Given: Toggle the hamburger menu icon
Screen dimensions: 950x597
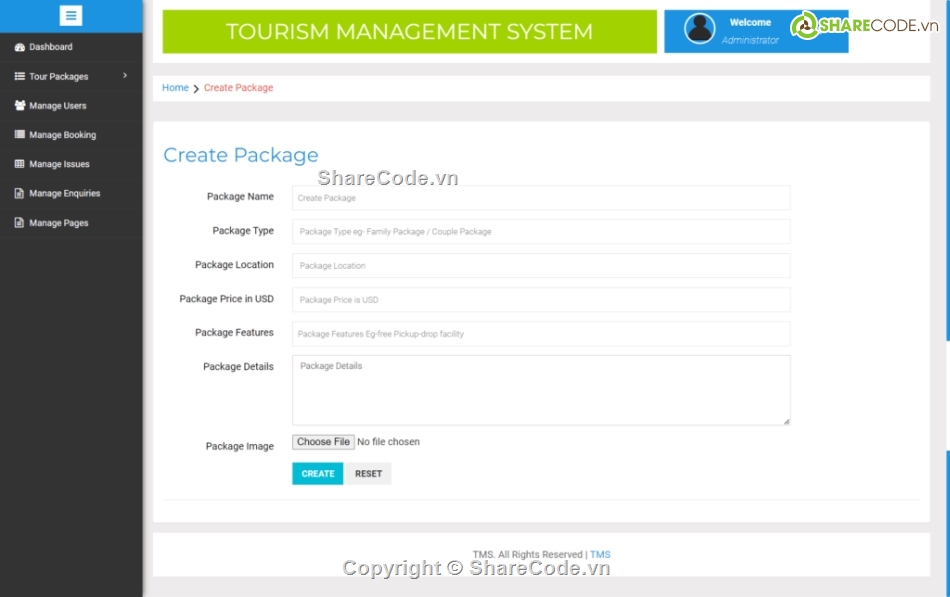Looking at the screenshot, I should point(71,16).
